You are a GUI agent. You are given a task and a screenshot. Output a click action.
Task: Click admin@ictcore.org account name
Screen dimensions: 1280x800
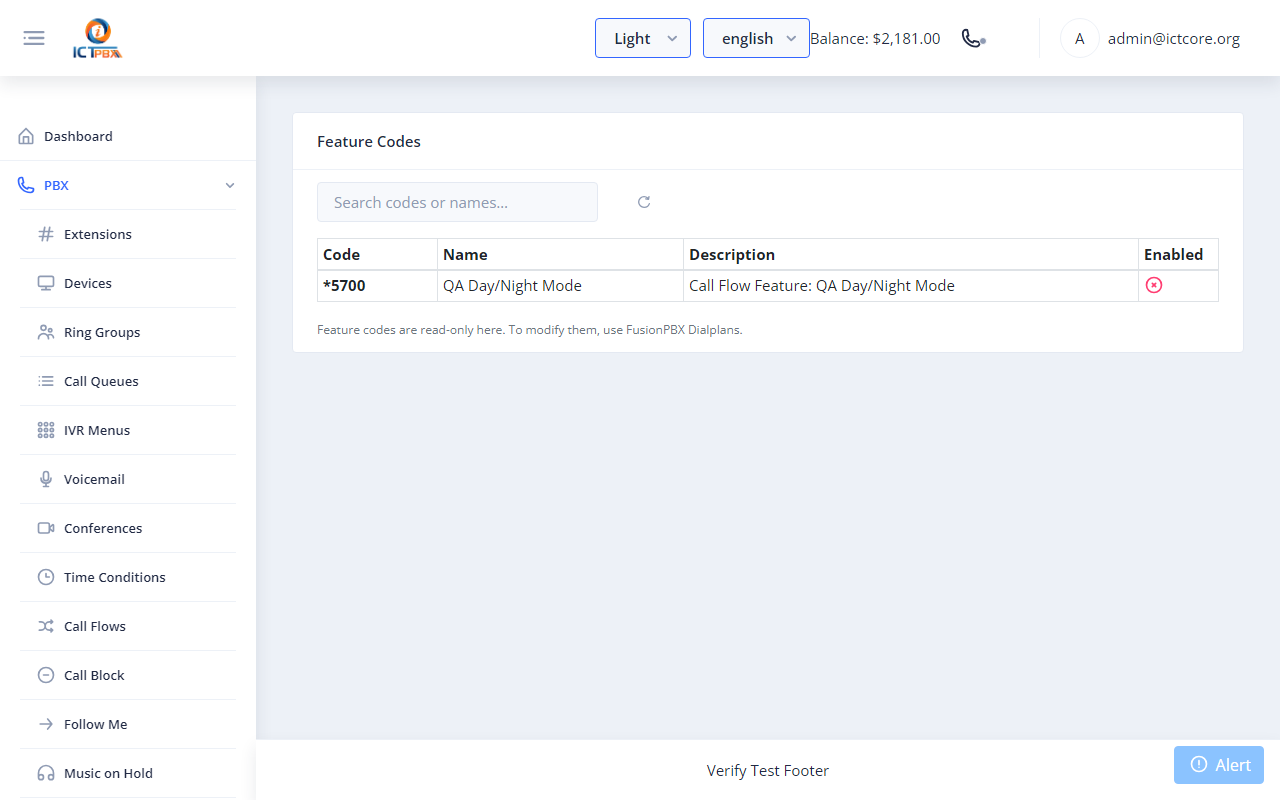click(1174, 39)
